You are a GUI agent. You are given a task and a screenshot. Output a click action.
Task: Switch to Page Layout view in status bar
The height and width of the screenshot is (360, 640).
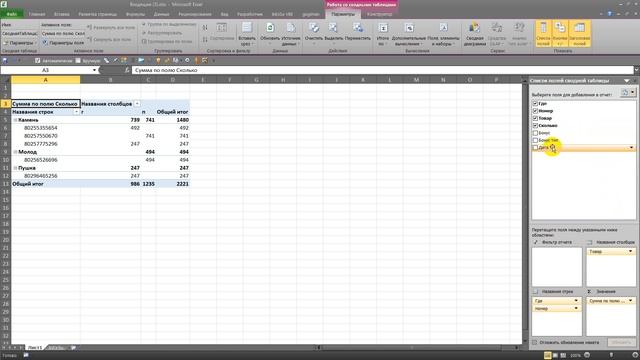tap(556, 356)
